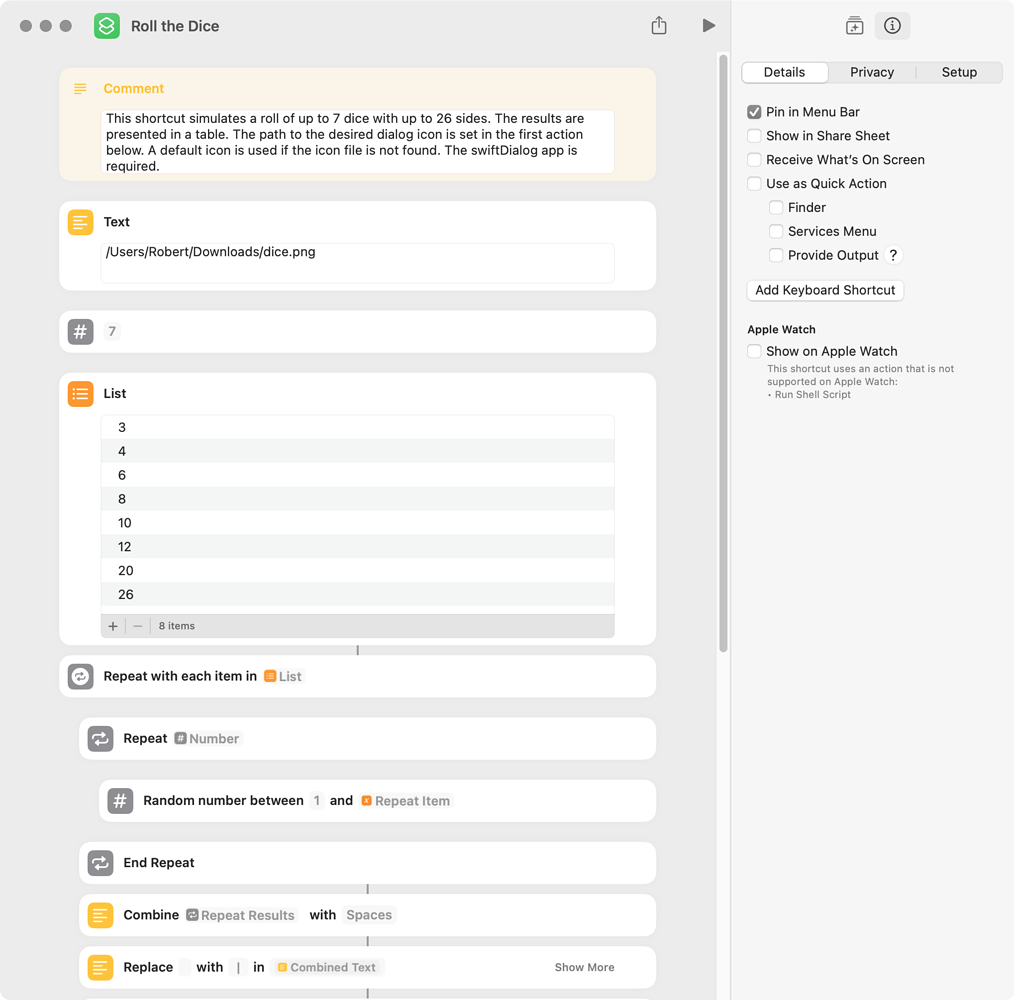Enable Show on Apple Watch

click(753, 351)
